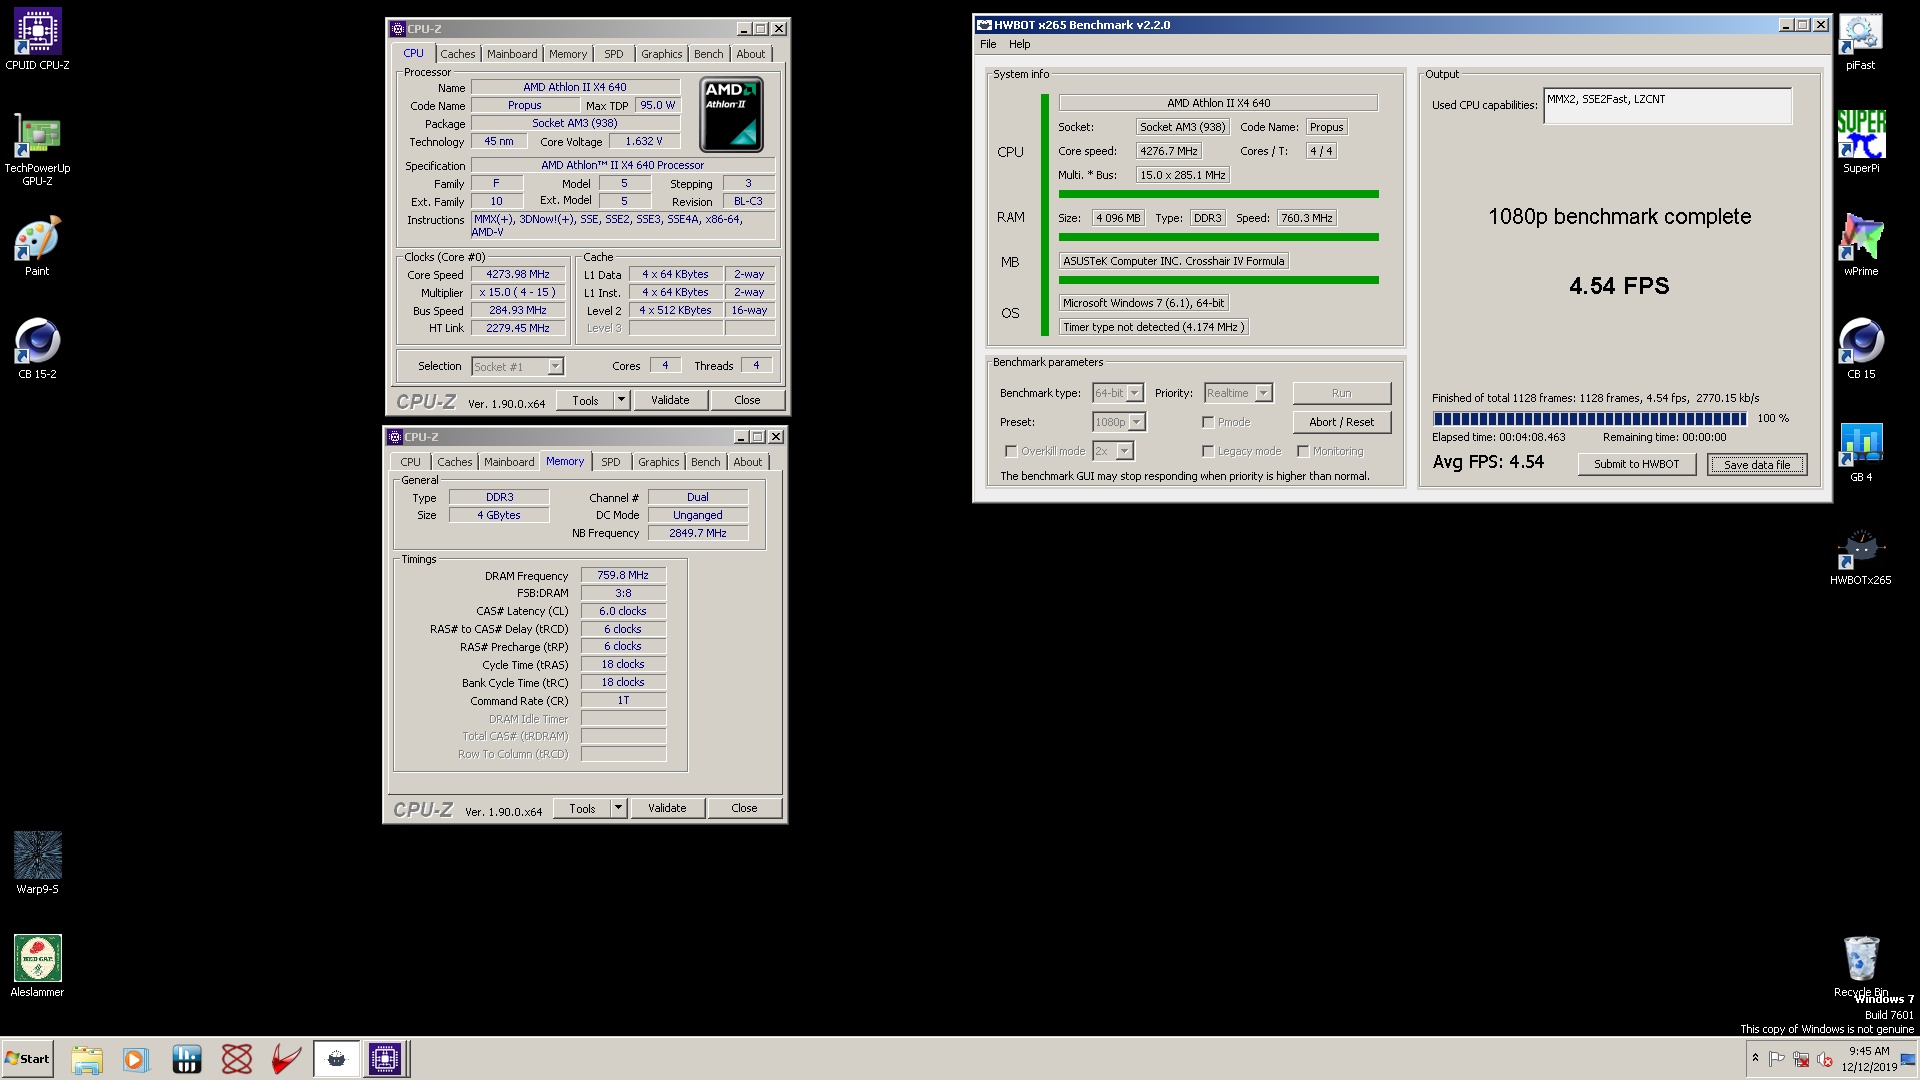Click Tools button in upper CPU-Z

[586, 400]
